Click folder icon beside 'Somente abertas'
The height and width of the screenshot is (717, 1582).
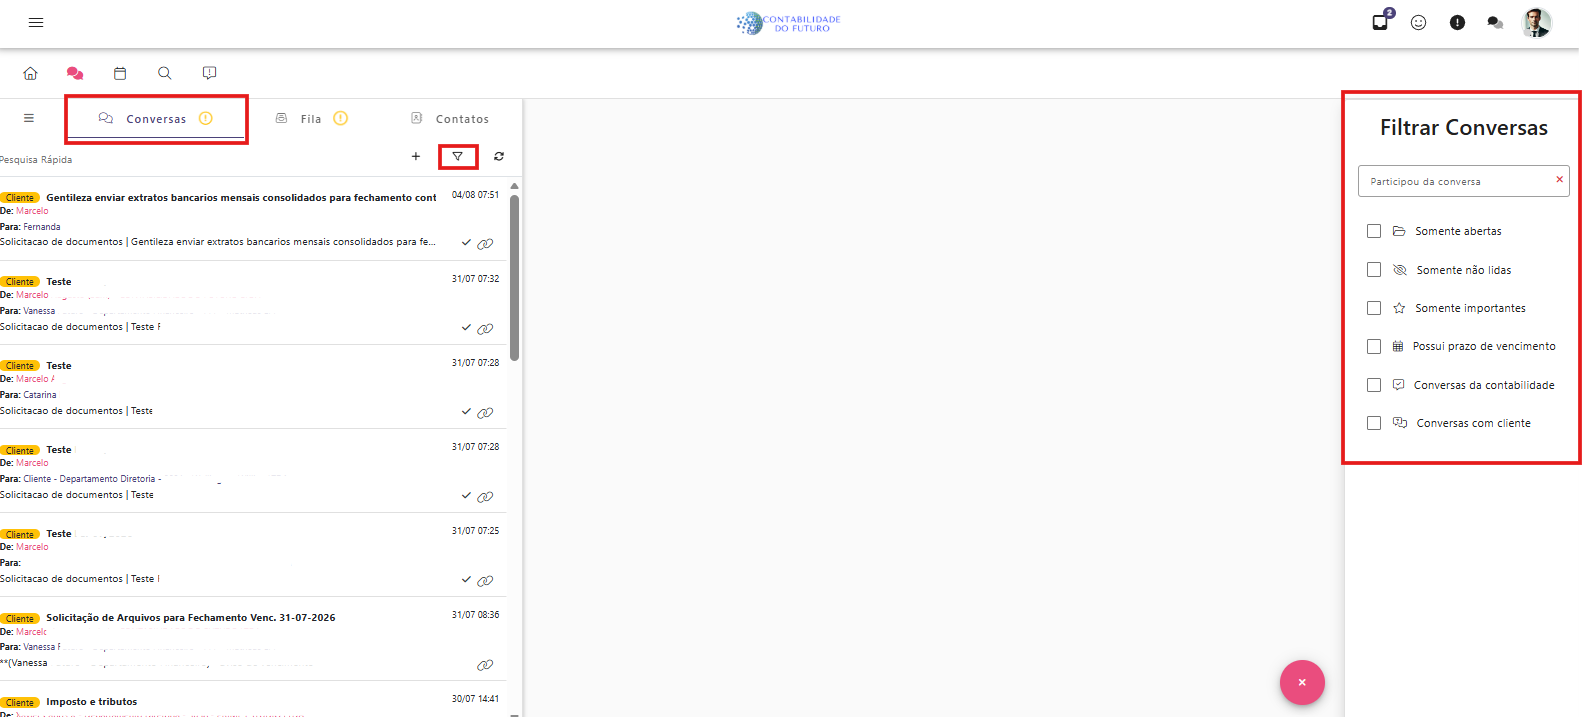(x=1399, y=231)
